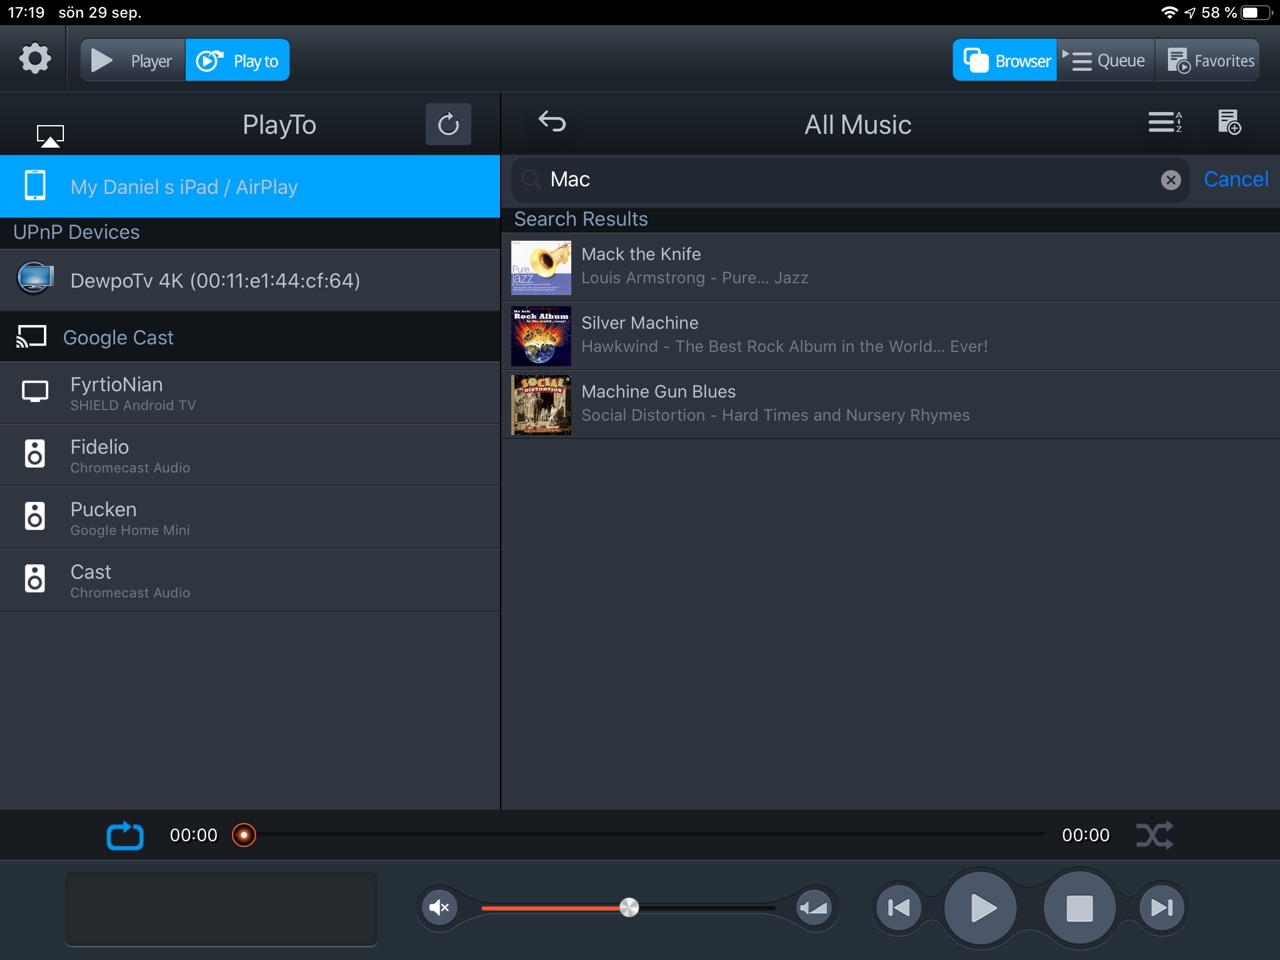The width and height of the screenshot is (1280, 960).
Task: Toggle shuffle playback
Action: (x=1154, y=835)
